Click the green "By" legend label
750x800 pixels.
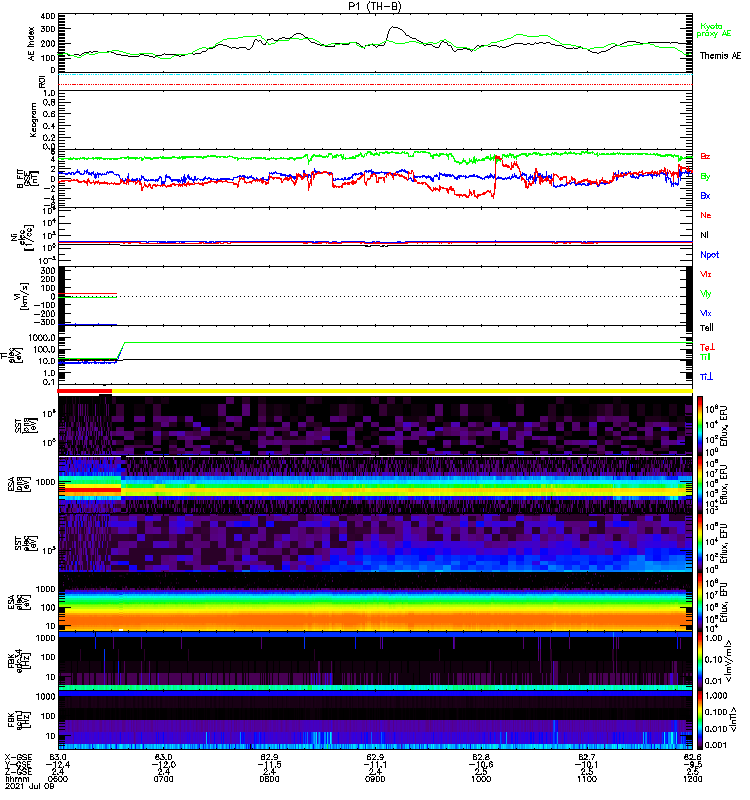705,177
